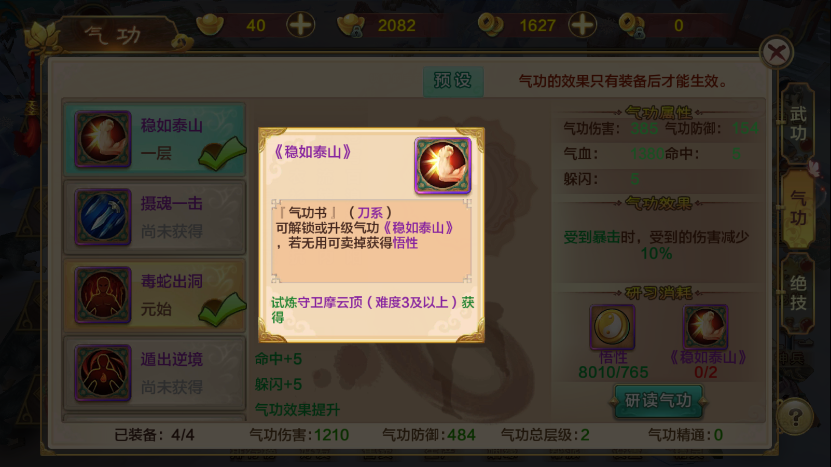Click the 毒蛇出洞 skill icon
This screenshot has height=467, width=831.
(103, 295)
